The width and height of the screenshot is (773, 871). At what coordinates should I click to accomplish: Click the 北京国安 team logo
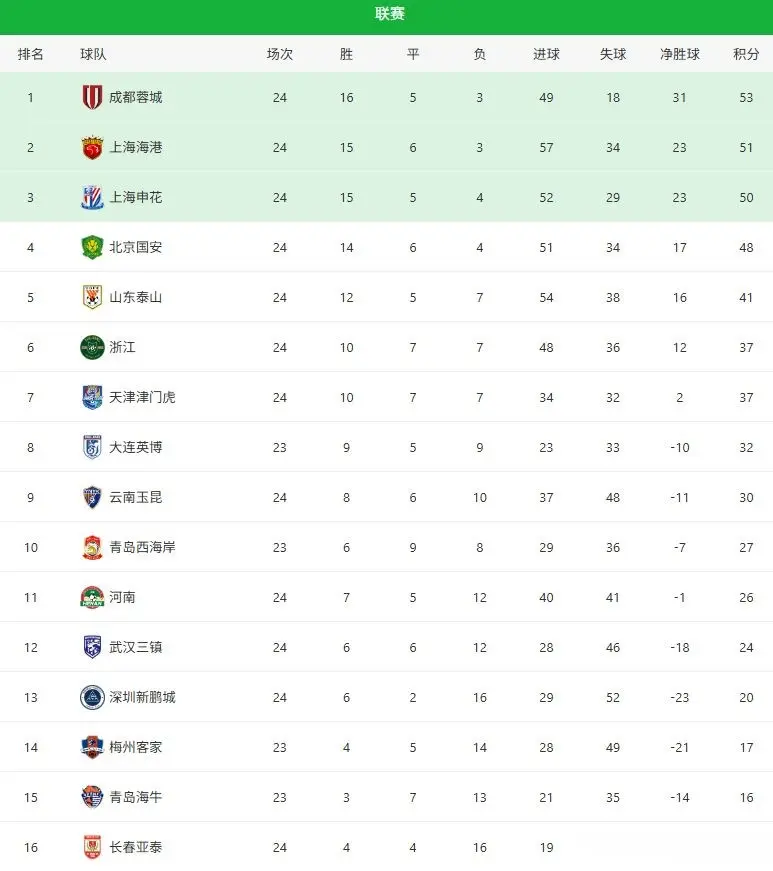(92, 247)
